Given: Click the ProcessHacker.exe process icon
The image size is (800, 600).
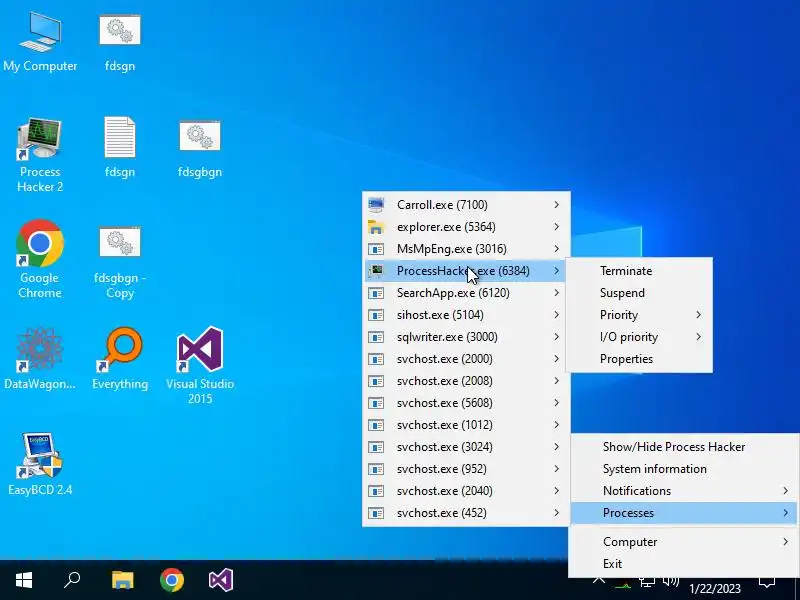Looking at the screenshot, I should 376,271.
